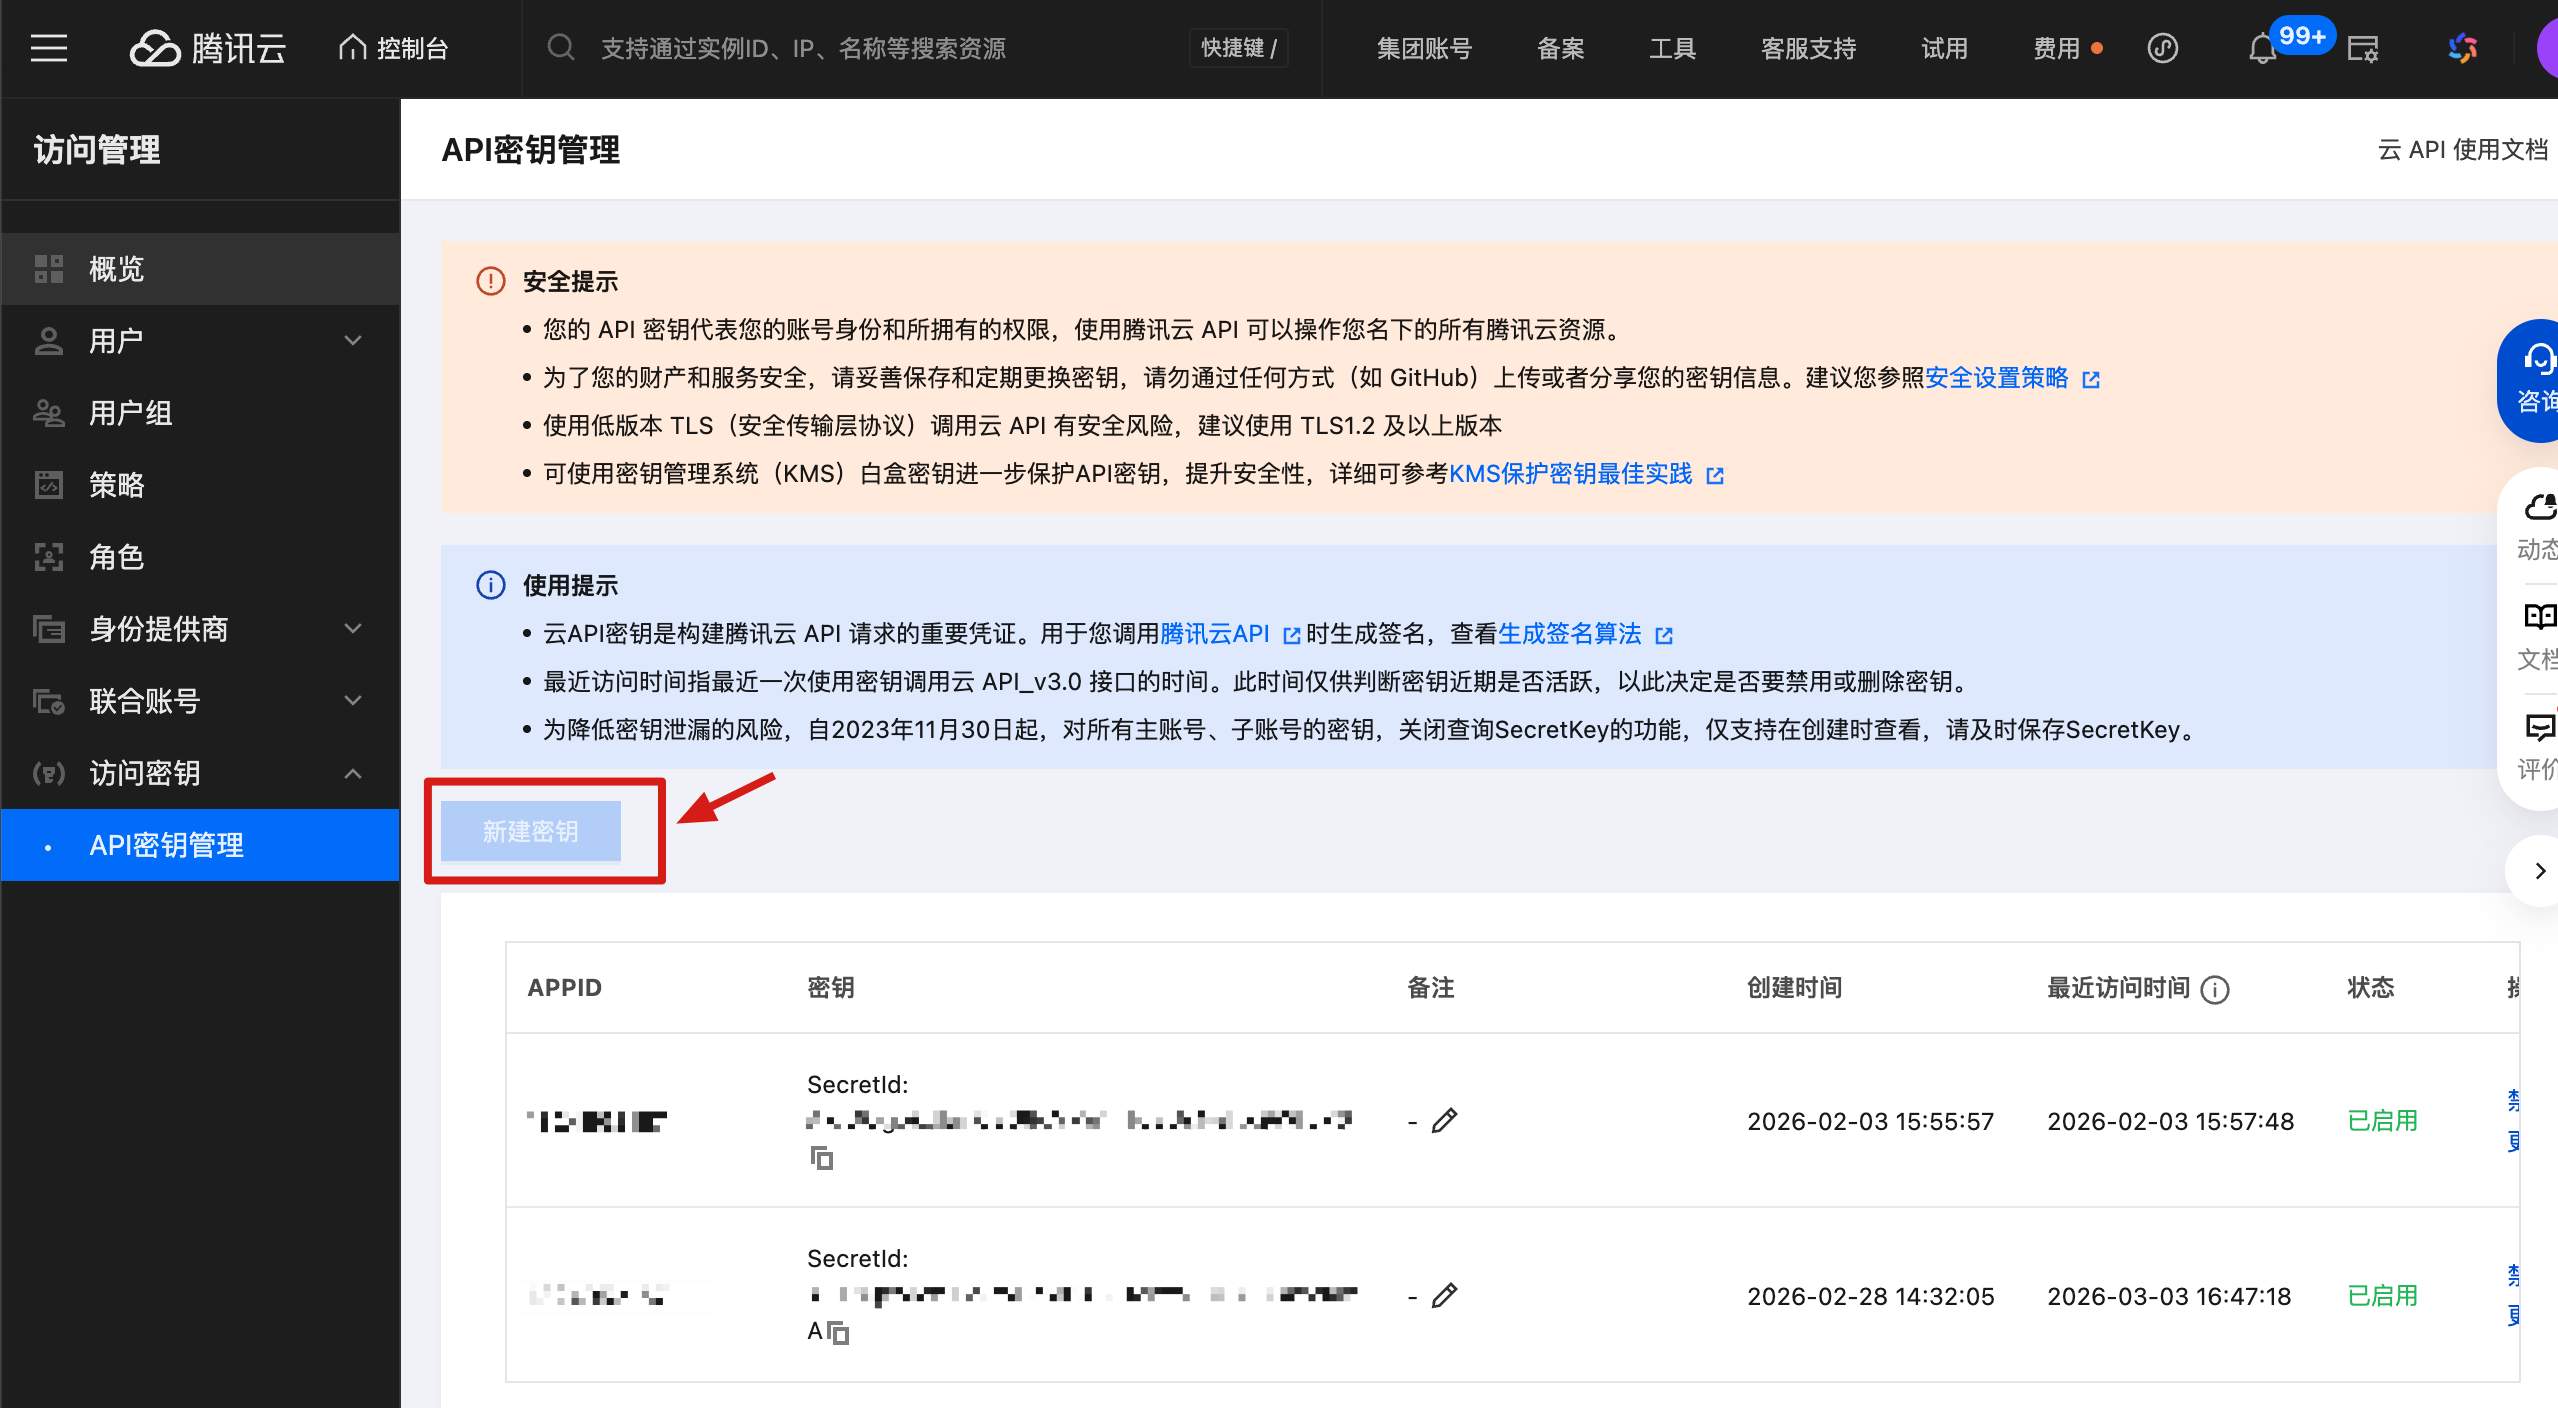The width and height of the screenshot is (2558, 1408).
Task: Select the 角色 roles sidebar icon
Action: pos(48,557)
